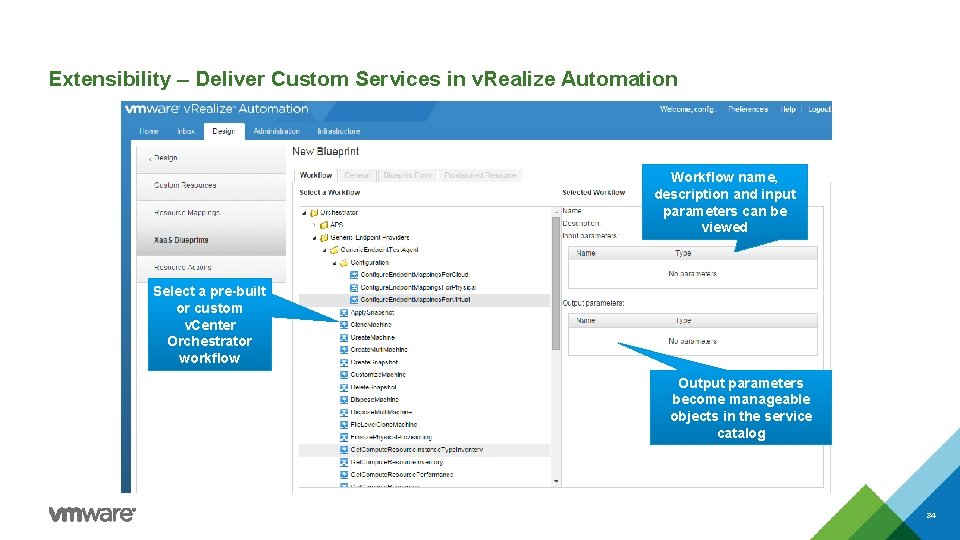Image resolution: width=960 pixels, height=540 pixels.
Task: Click the Name header of Input parameters table
Action: pos(586,253)
